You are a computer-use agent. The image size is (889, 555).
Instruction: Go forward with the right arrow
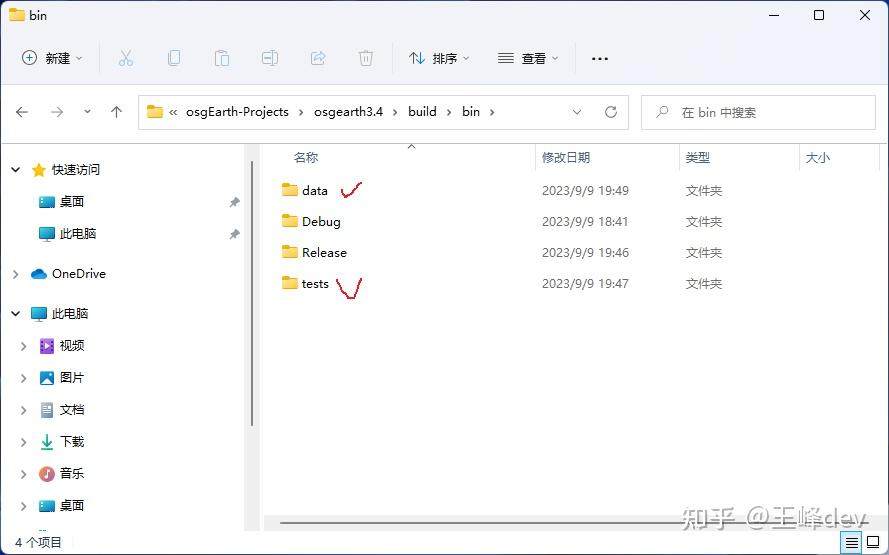click(x=57, y=112)
